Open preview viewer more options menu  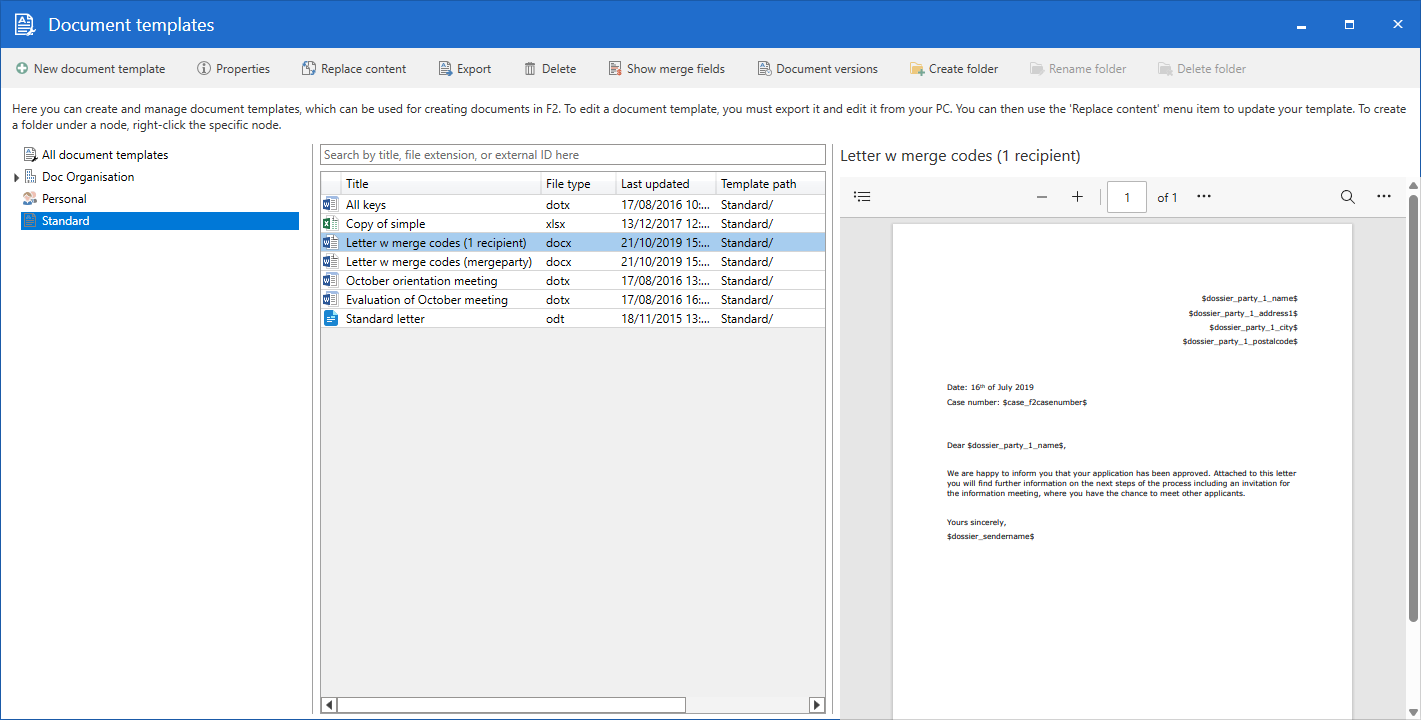point(1384,197)
